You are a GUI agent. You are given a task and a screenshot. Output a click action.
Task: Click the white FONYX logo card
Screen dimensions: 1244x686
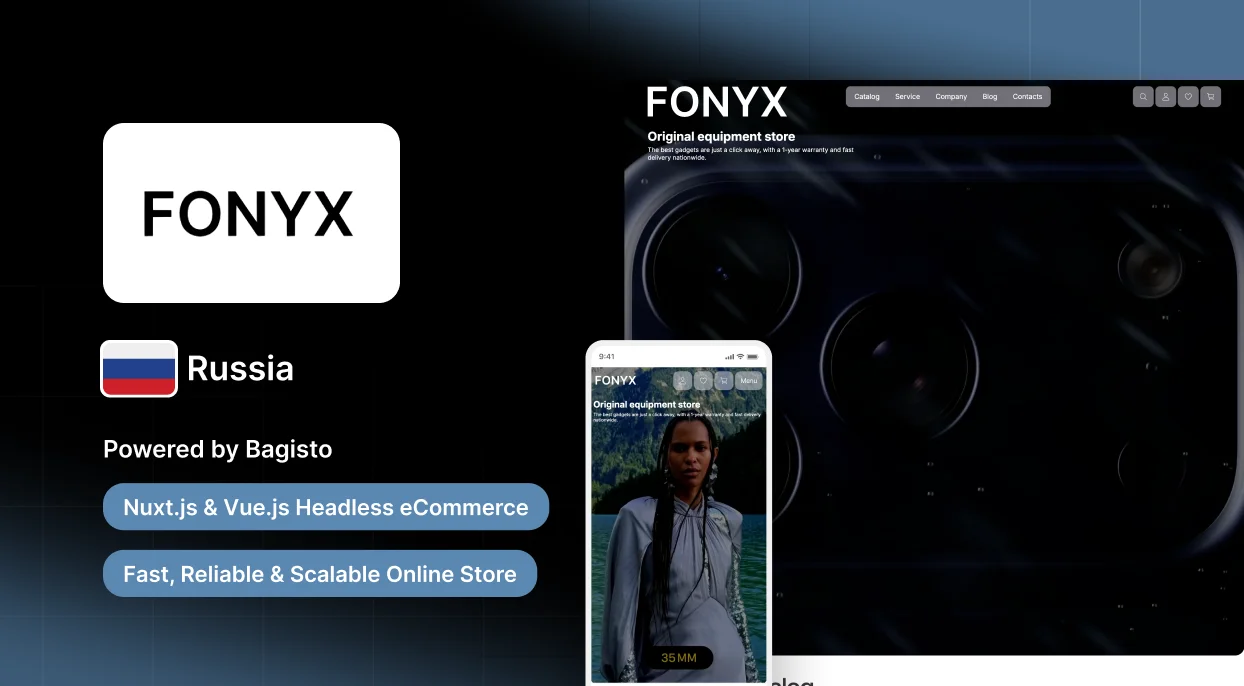[251, 213]
